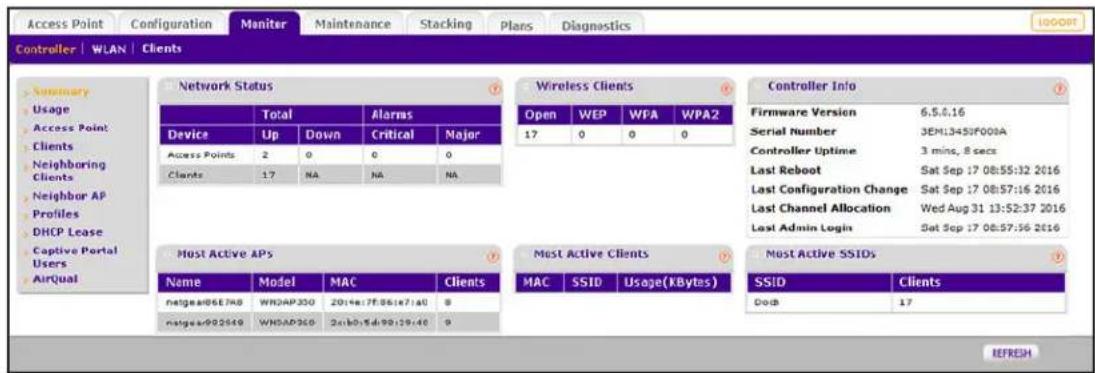Screen dimensions: 1095x373
Task: Click MAC address of the WNDAP360 AP
Action: click(x=378, y=324)
